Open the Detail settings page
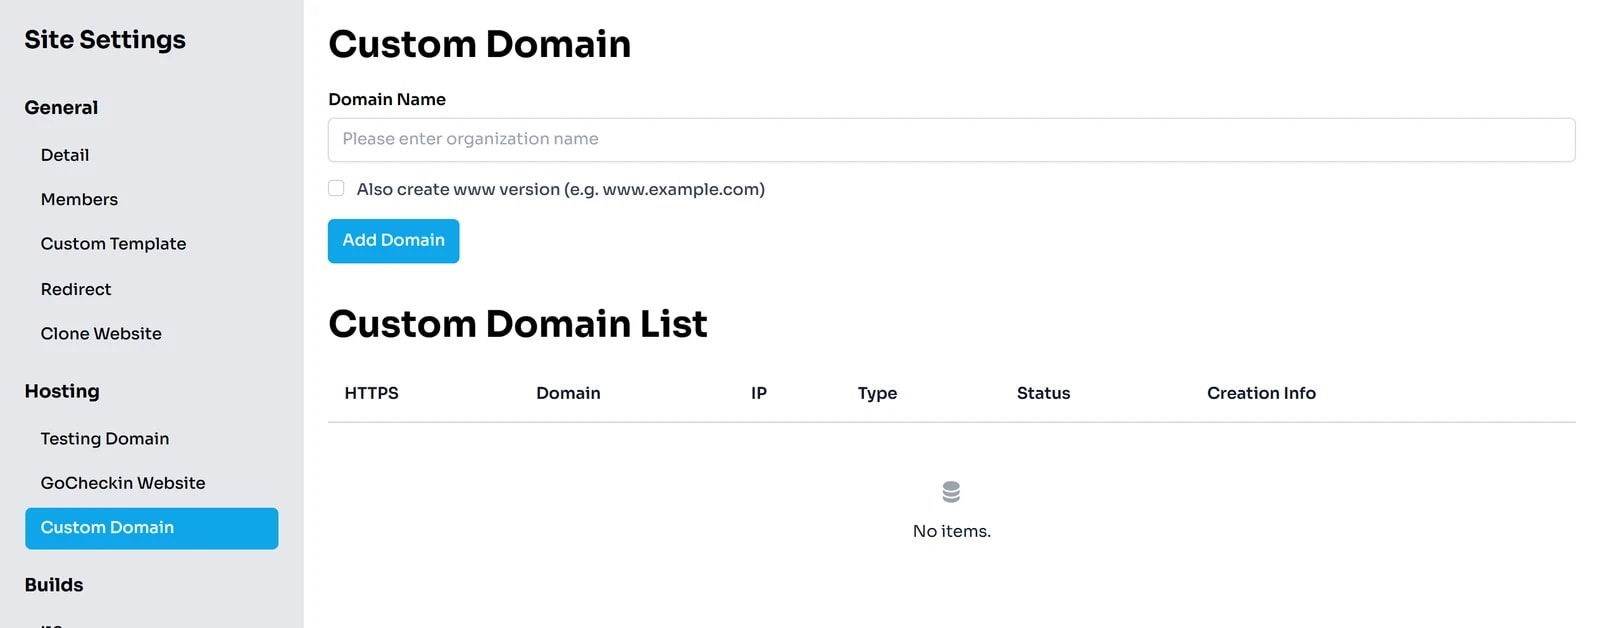The height and width of the screenshot is (628, 1600). click(x=65, y=155)
